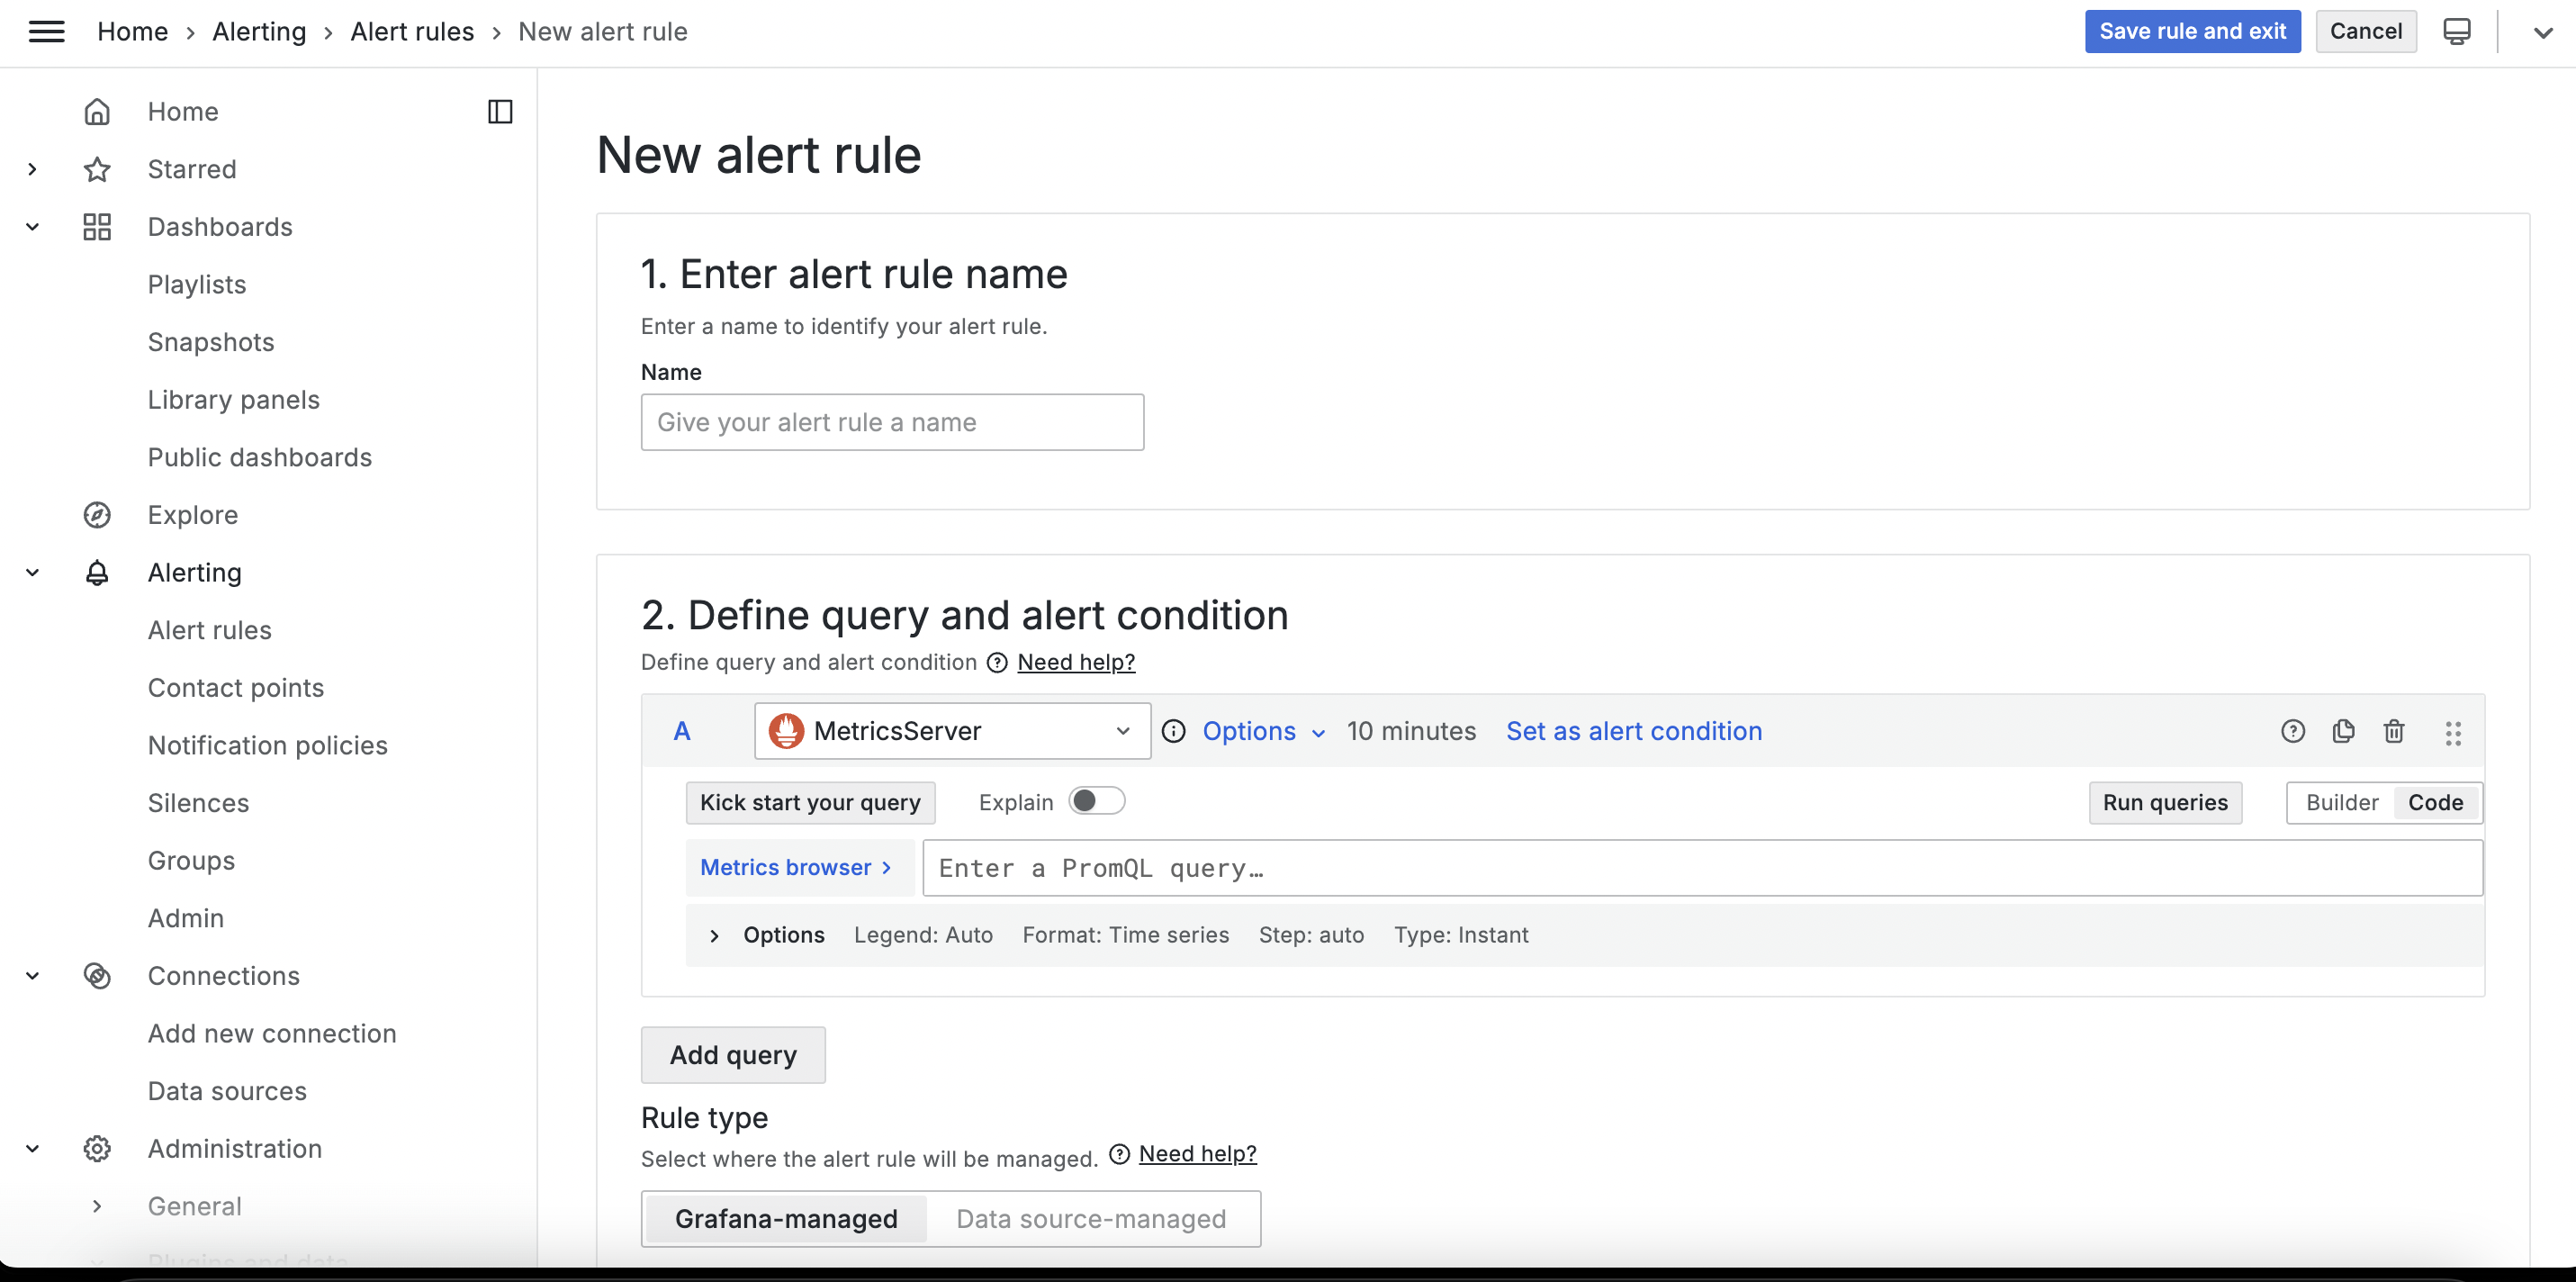Switch query editor to Builder mode
This screenshot has height=1282, width=2576.
(x=2341, y=802)
